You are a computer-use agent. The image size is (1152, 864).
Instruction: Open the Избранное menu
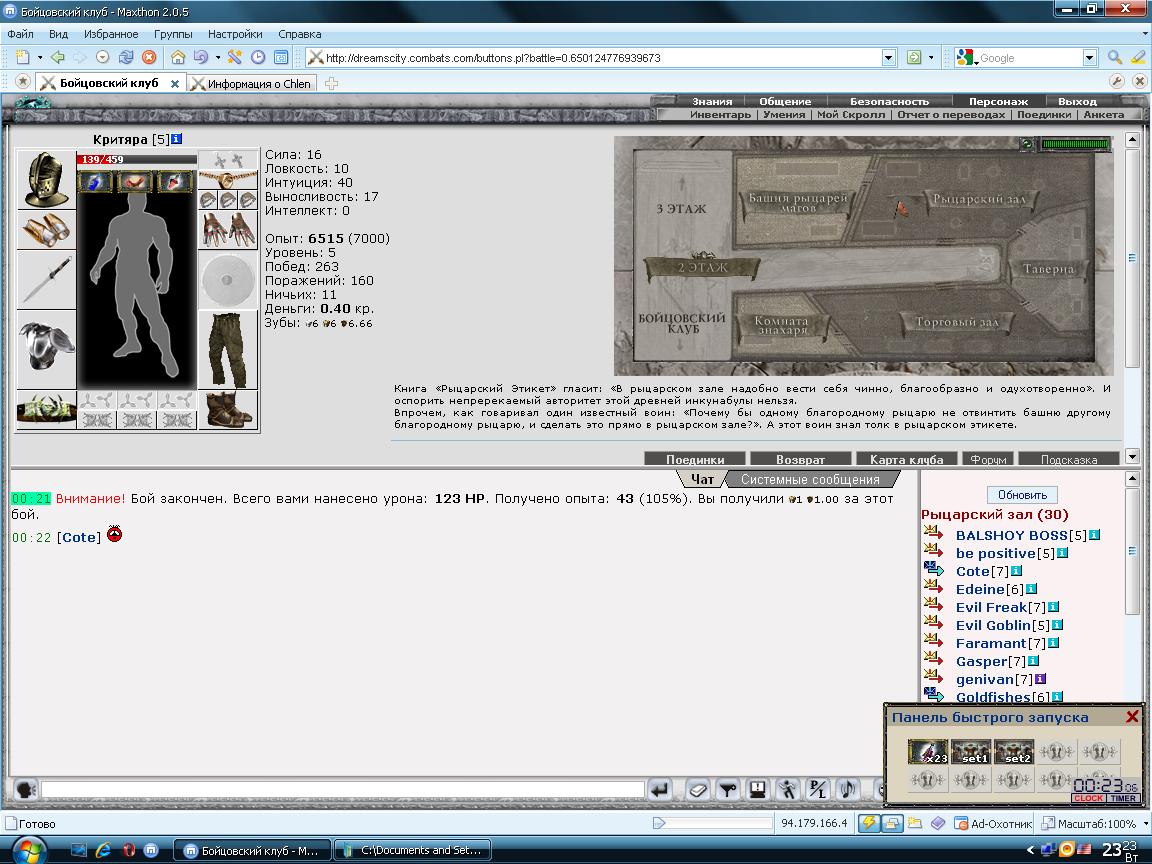pos(111,34)
